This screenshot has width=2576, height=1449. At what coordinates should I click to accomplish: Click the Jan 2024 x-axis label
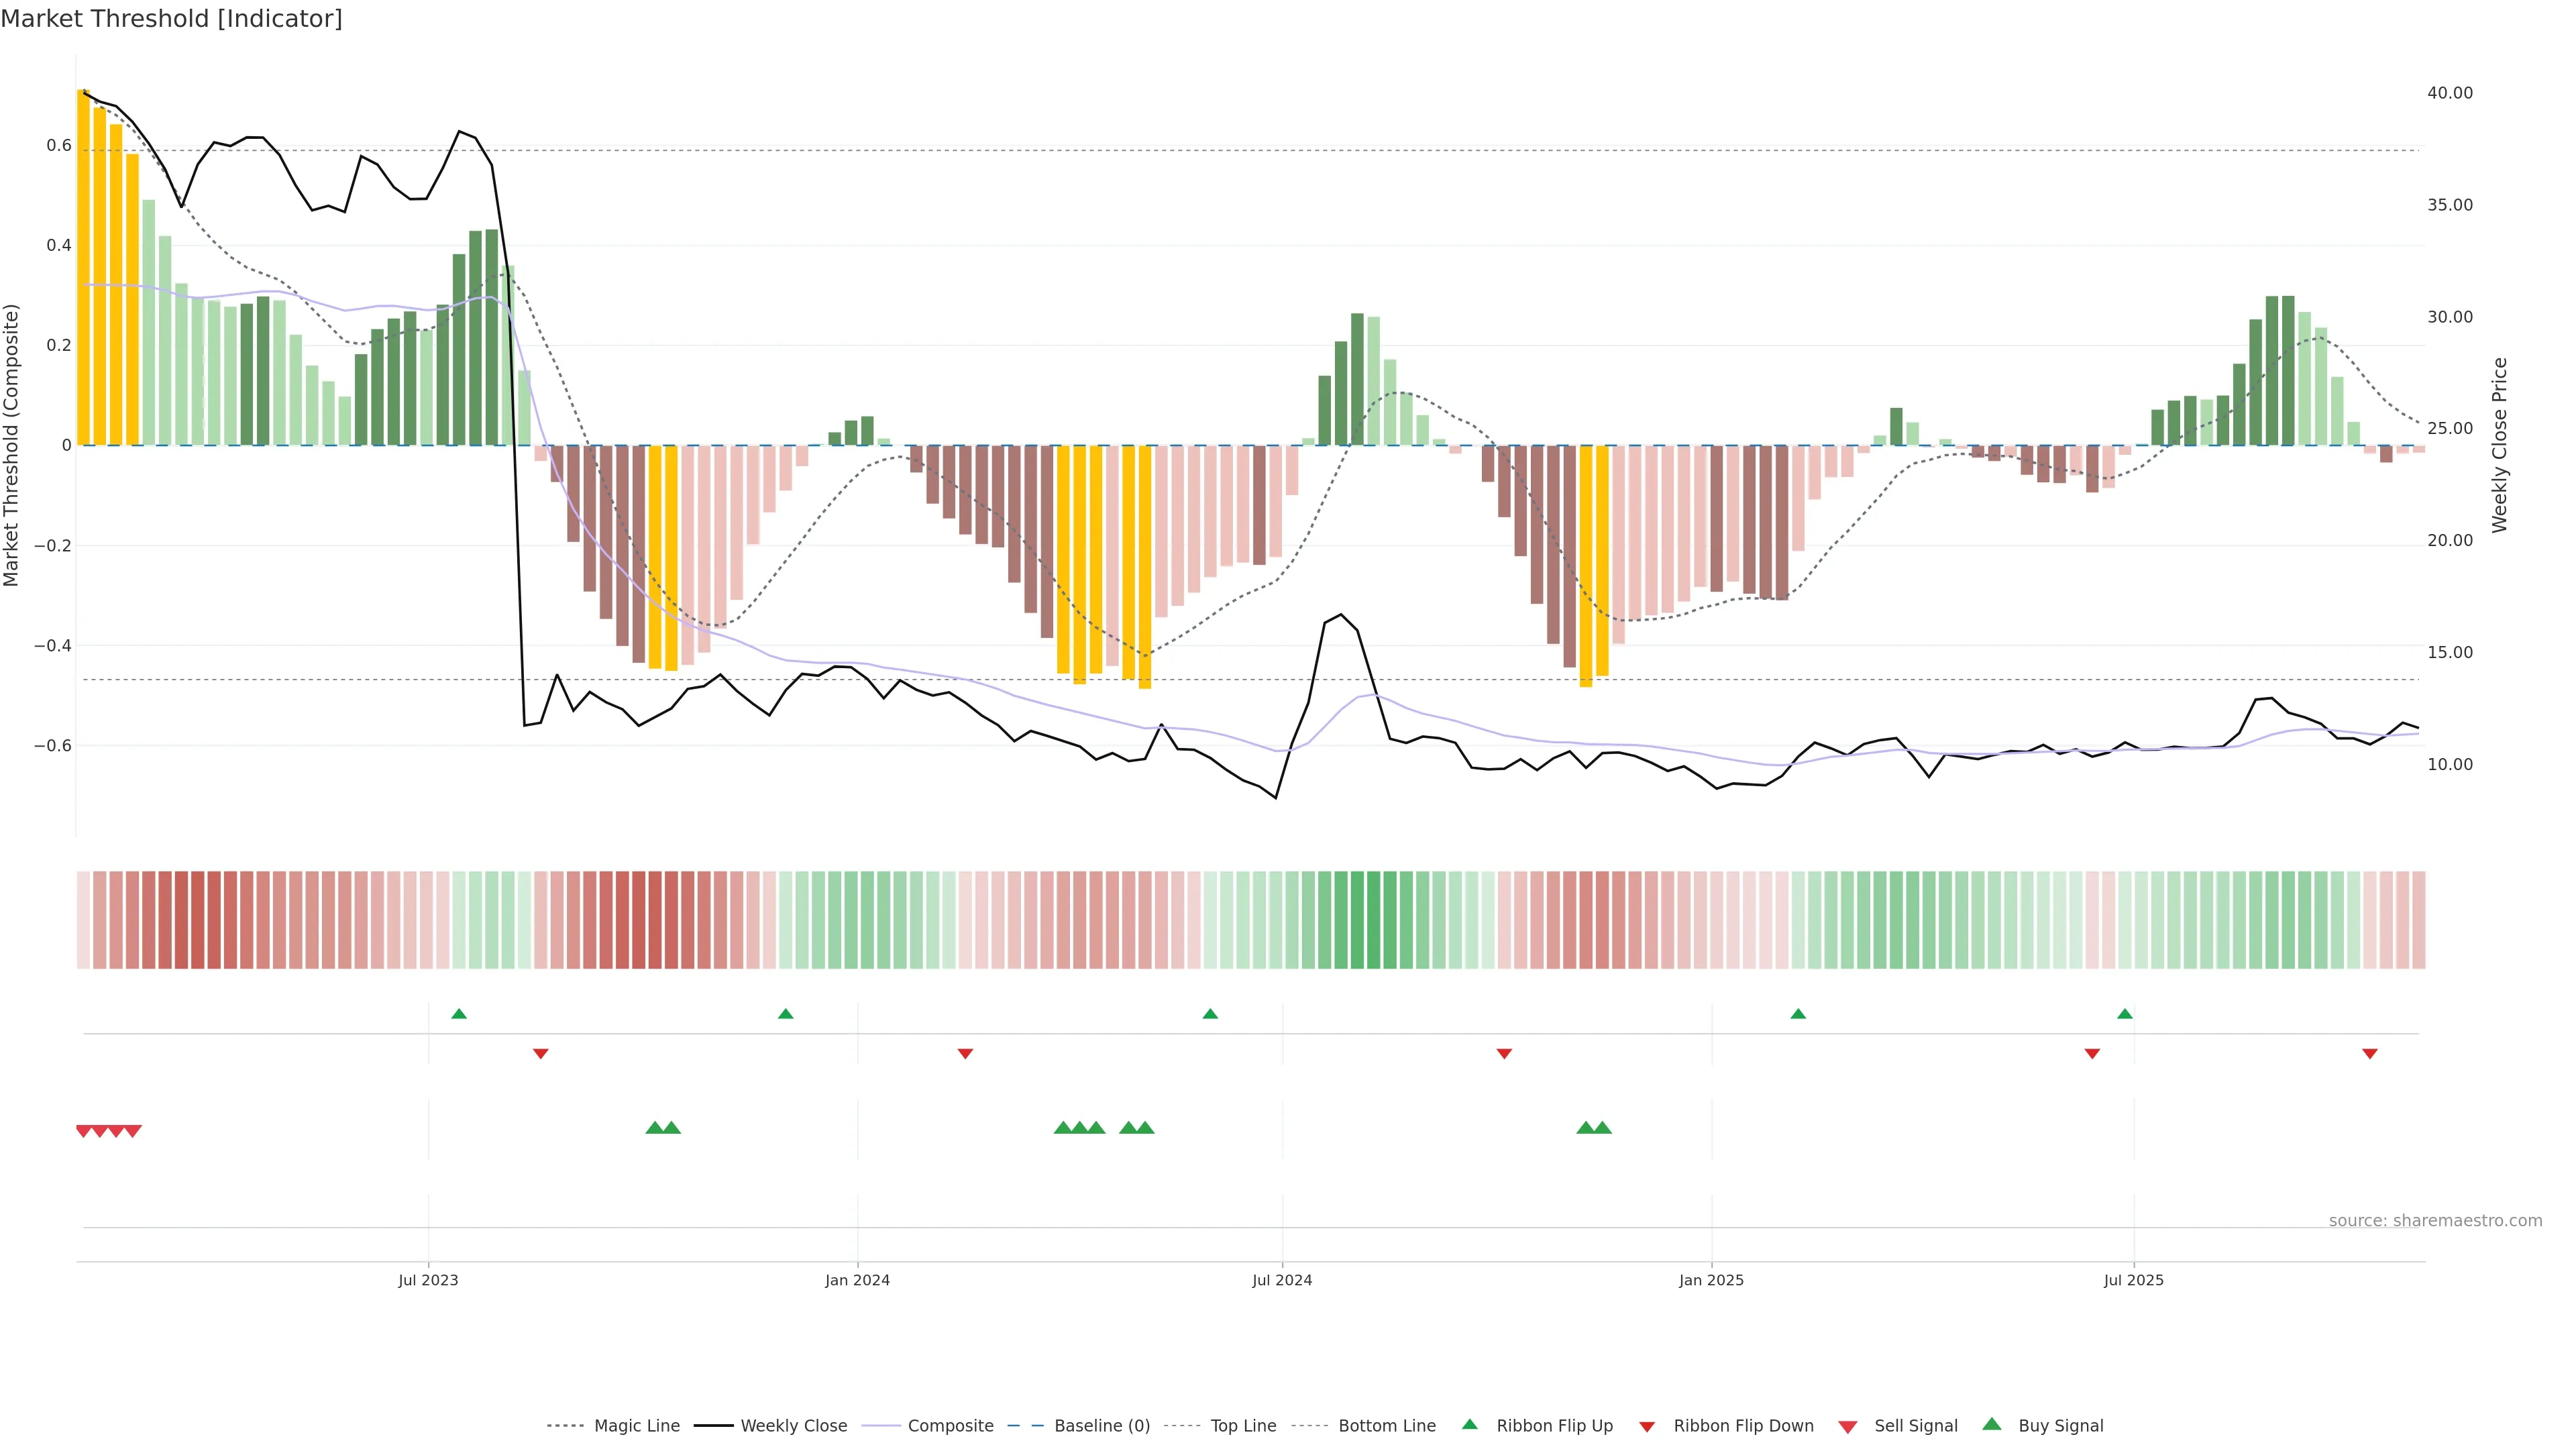(857, 1280)
